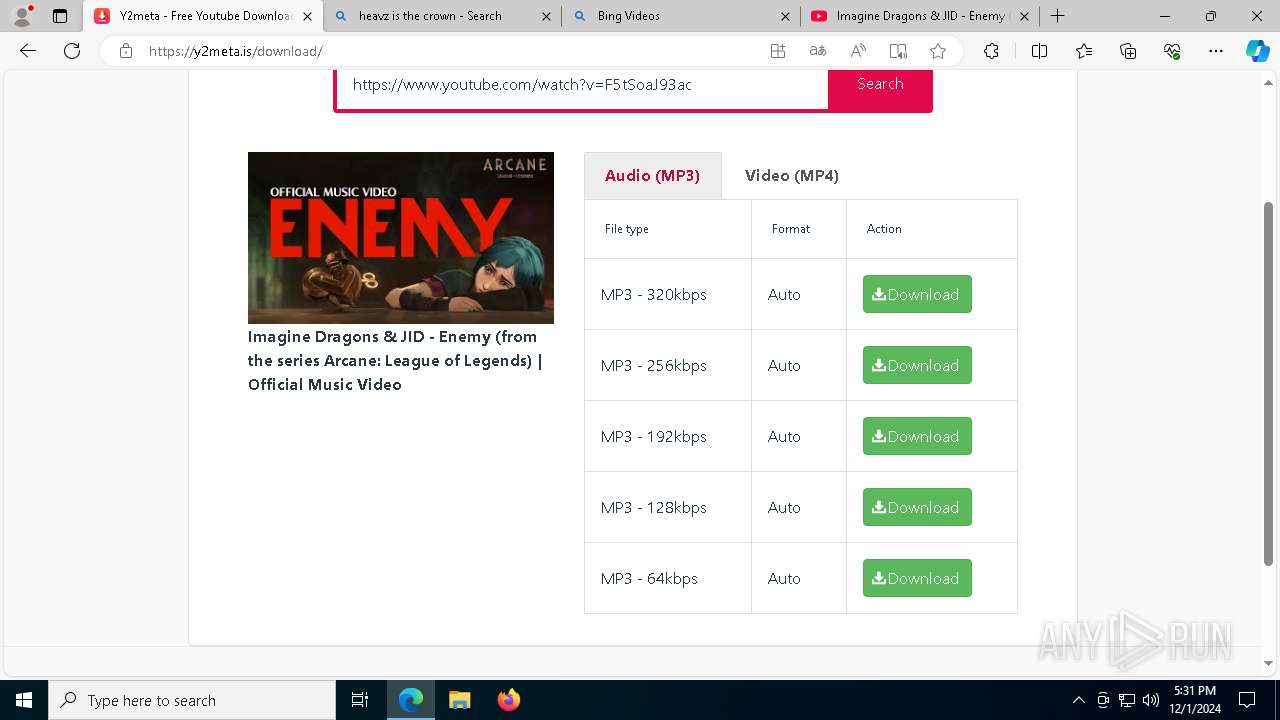Click the MP3 - 320kbps file type text
This screenshot has height=720, width=1280.
point(654,295)
